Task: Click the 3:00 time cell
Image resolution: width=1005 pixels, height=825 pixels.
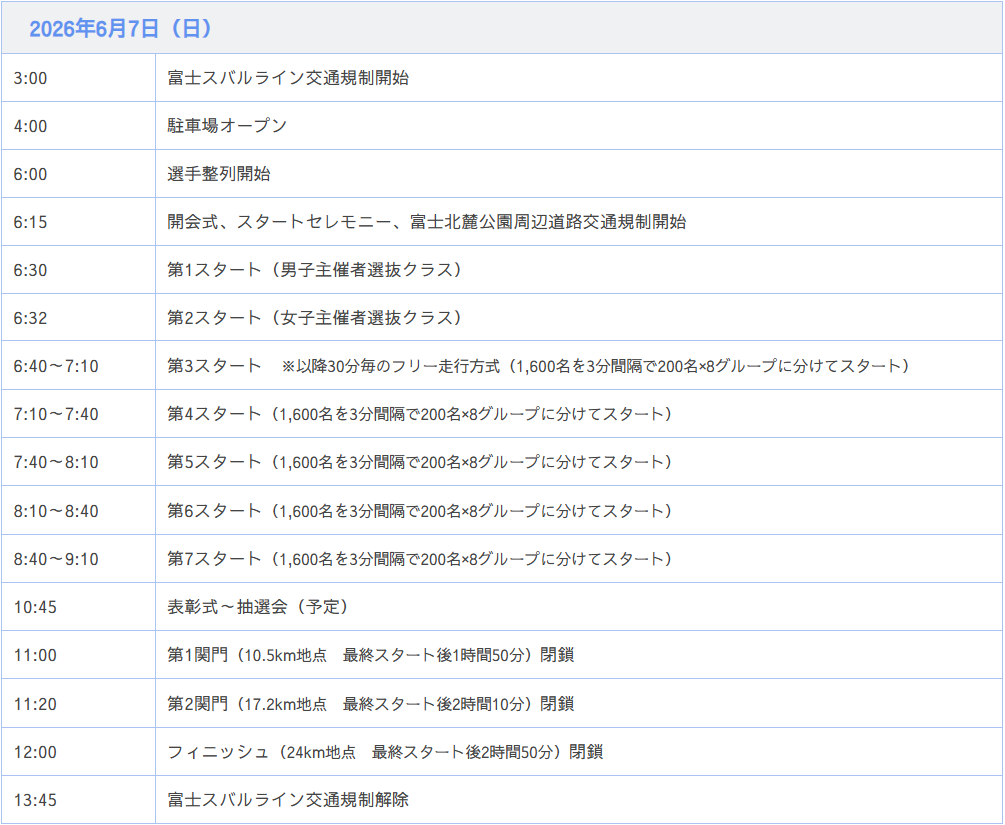Action: [30, 78]
